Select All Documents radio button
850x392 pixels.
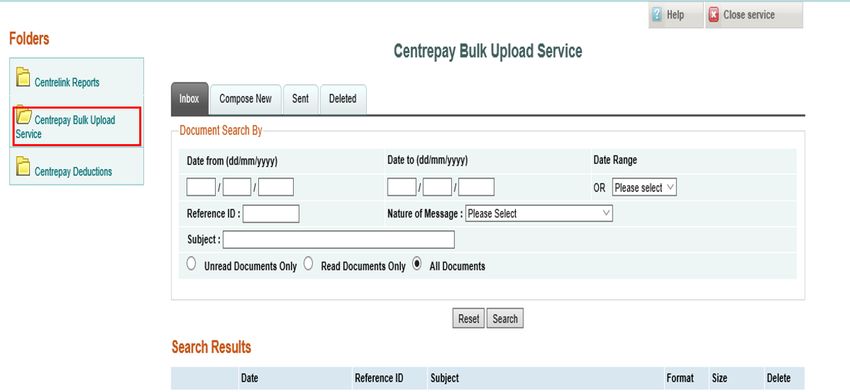pyautogui.click(x=416, y=264)
